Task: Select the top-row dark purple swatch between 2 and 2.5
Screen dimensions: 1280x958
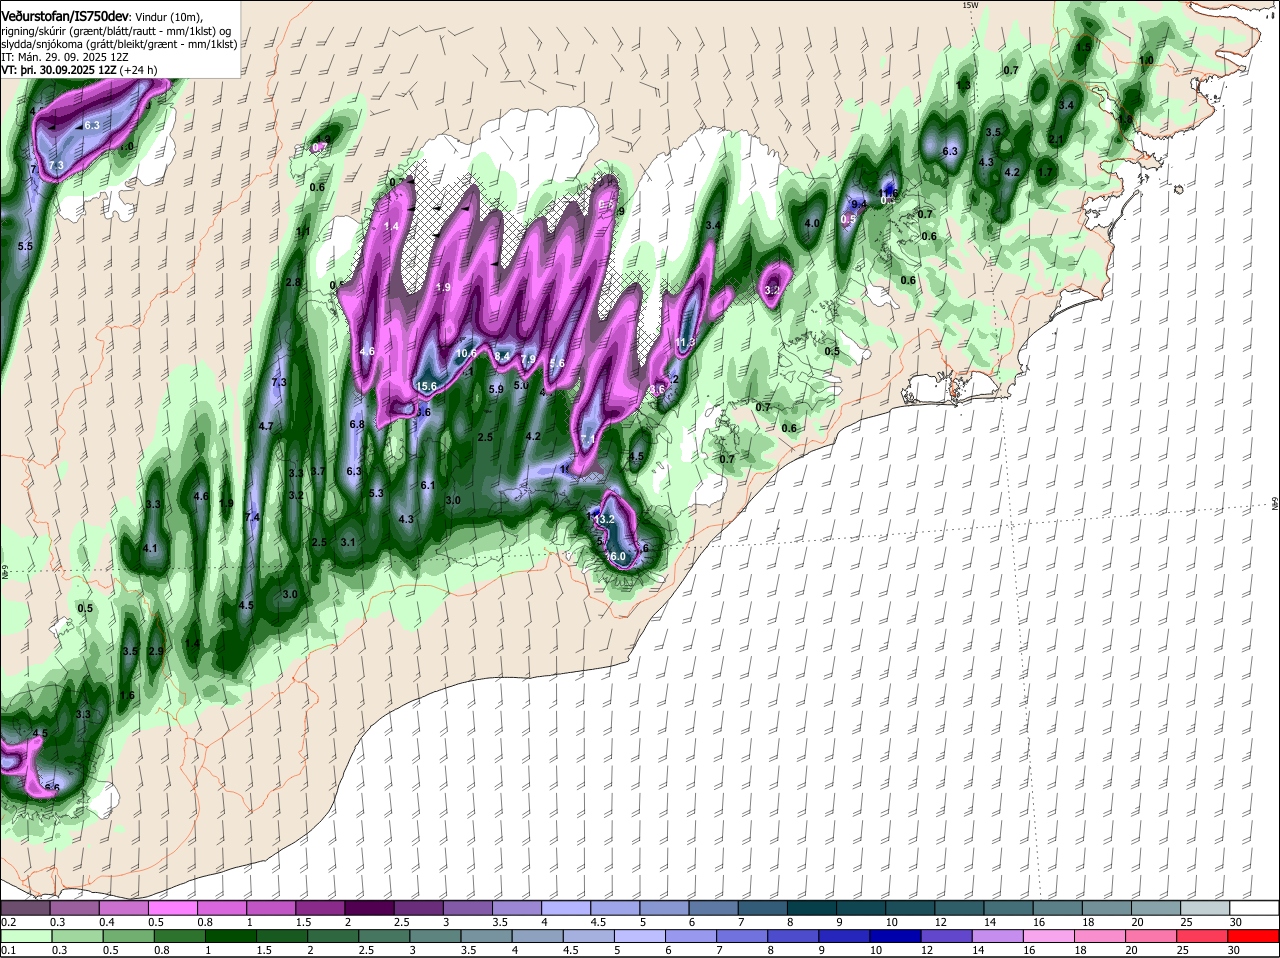Action: tap(370, 907)
